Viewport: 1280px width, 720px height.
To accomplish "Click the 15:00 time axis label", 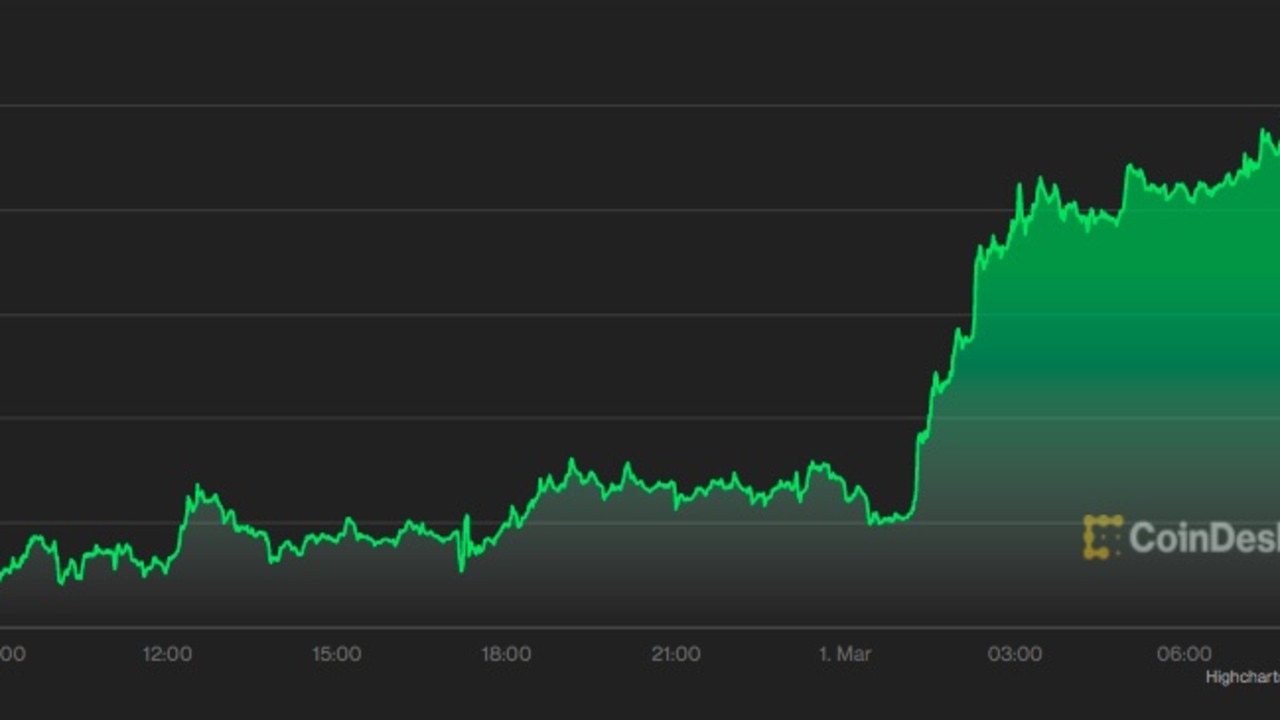I will point(336,654).
